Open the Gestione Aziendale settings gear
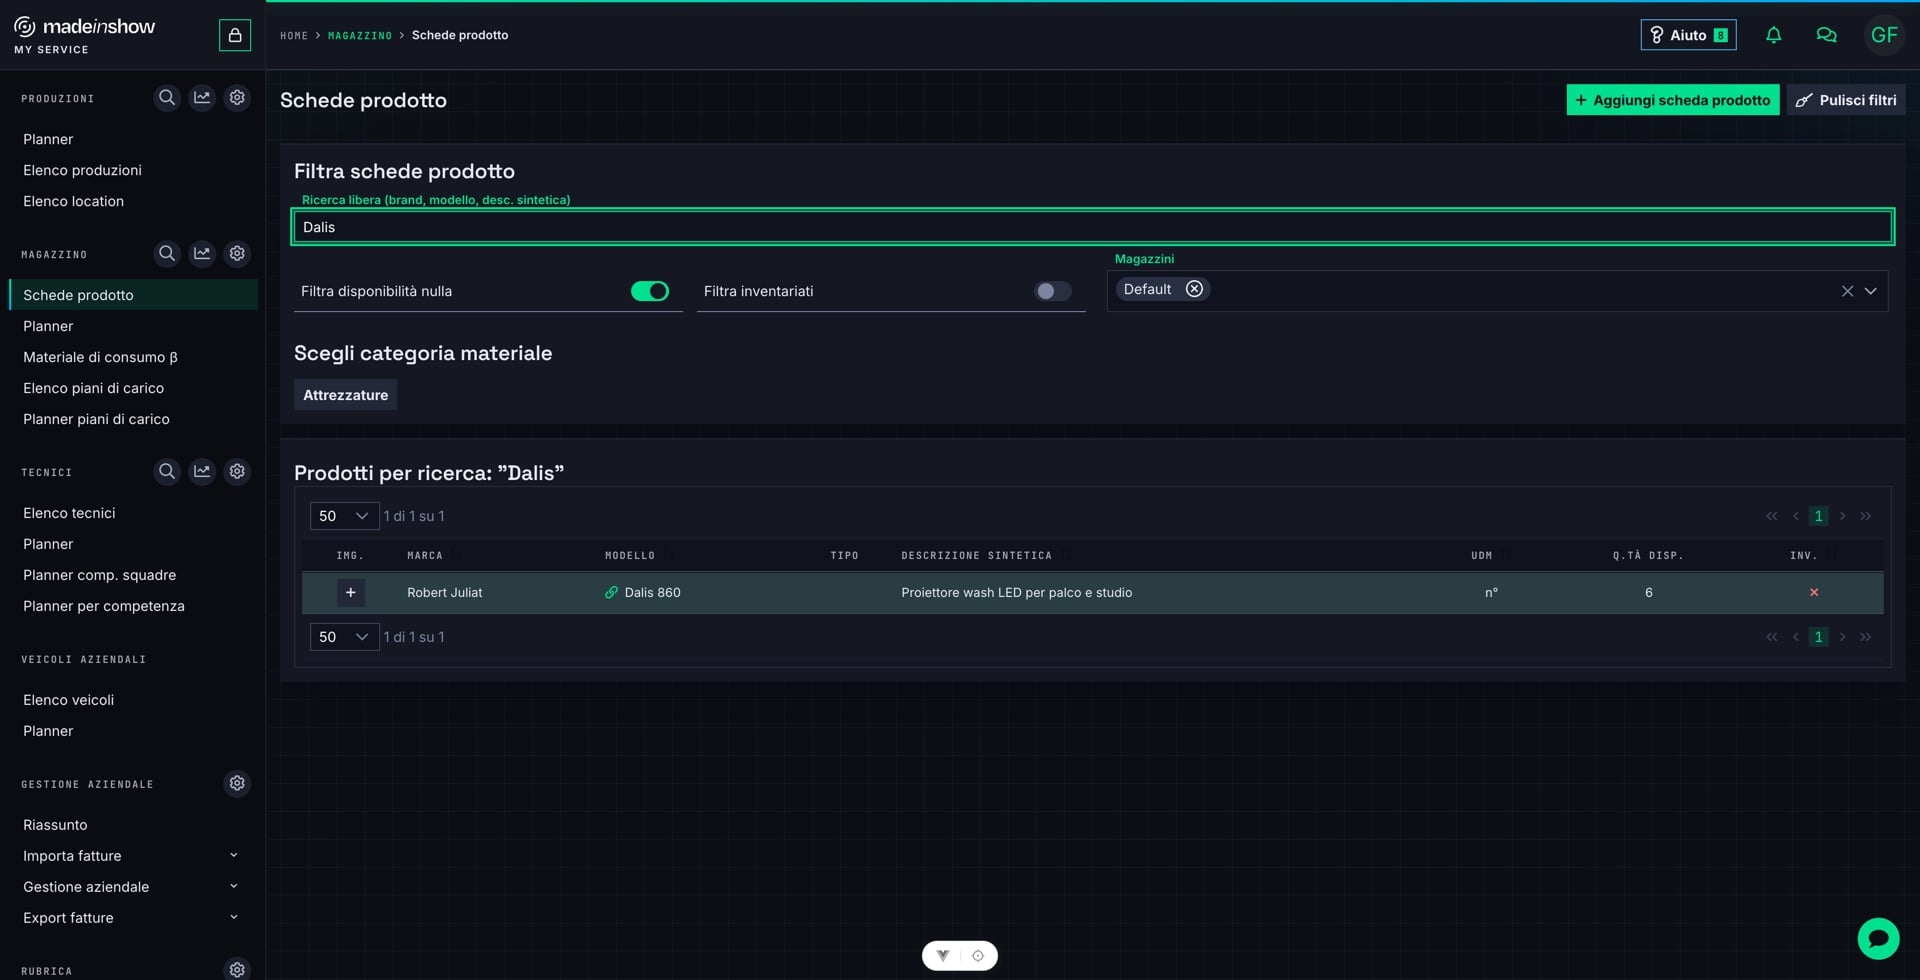 237,783
